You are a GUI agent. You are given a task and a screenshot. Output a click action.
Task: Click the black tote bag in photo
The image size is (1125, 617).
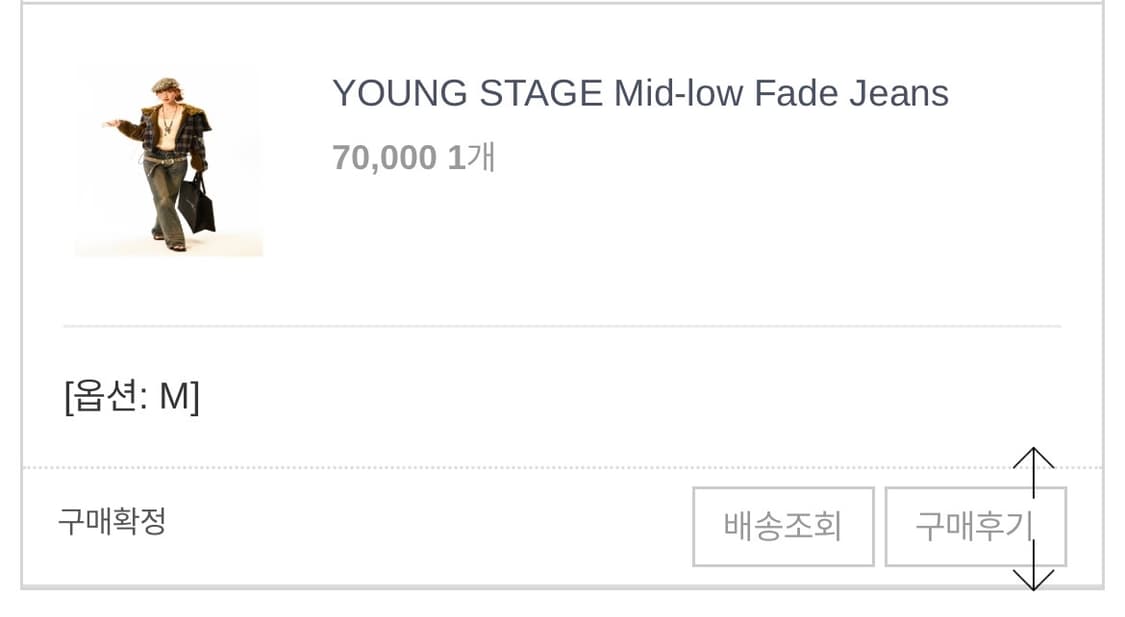pyautogui.click(x=198, y=208)
